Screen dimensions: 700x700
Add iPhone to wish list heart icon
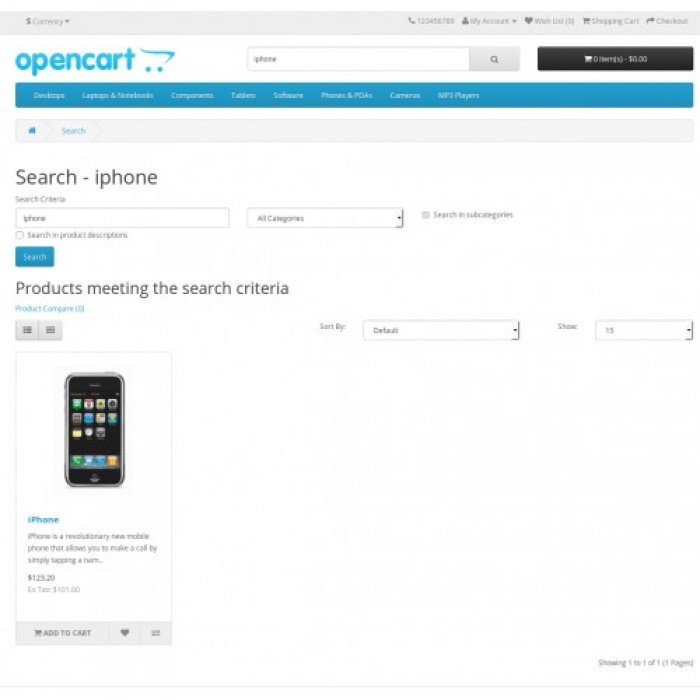pyautogui.click(x=125, y=633)
